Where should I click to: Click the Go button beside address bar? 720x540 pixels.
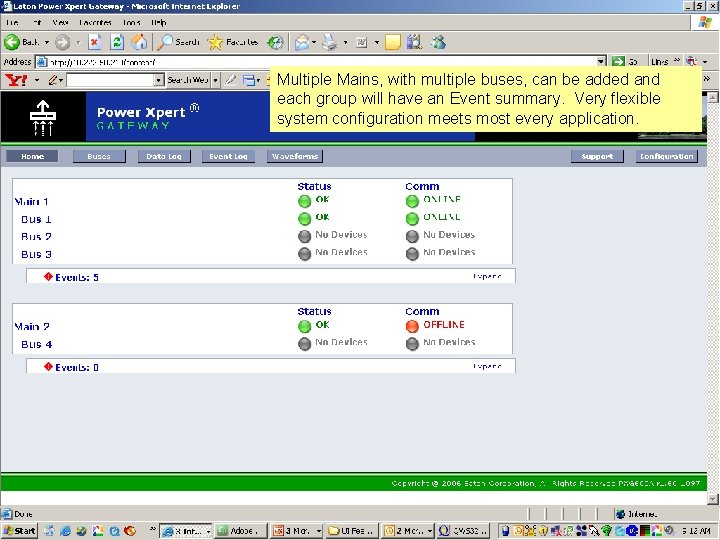point(625,62)
